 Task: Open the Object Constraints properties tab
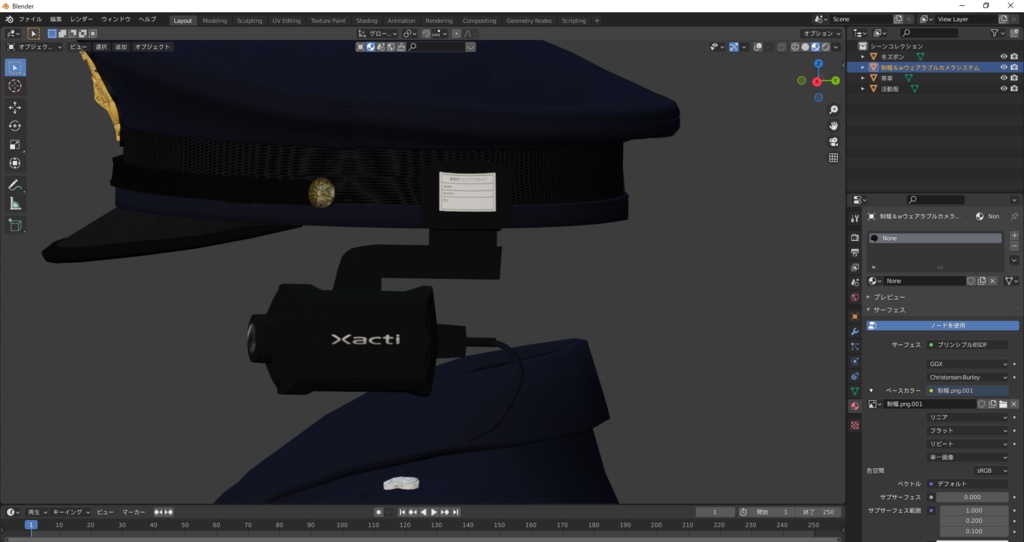[x=855, y=376]
